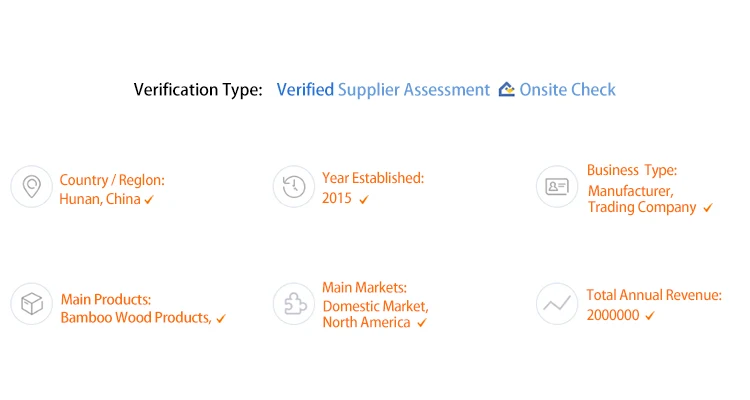
Task: Select the Country / Region label
Action: (x=112, y=180)
